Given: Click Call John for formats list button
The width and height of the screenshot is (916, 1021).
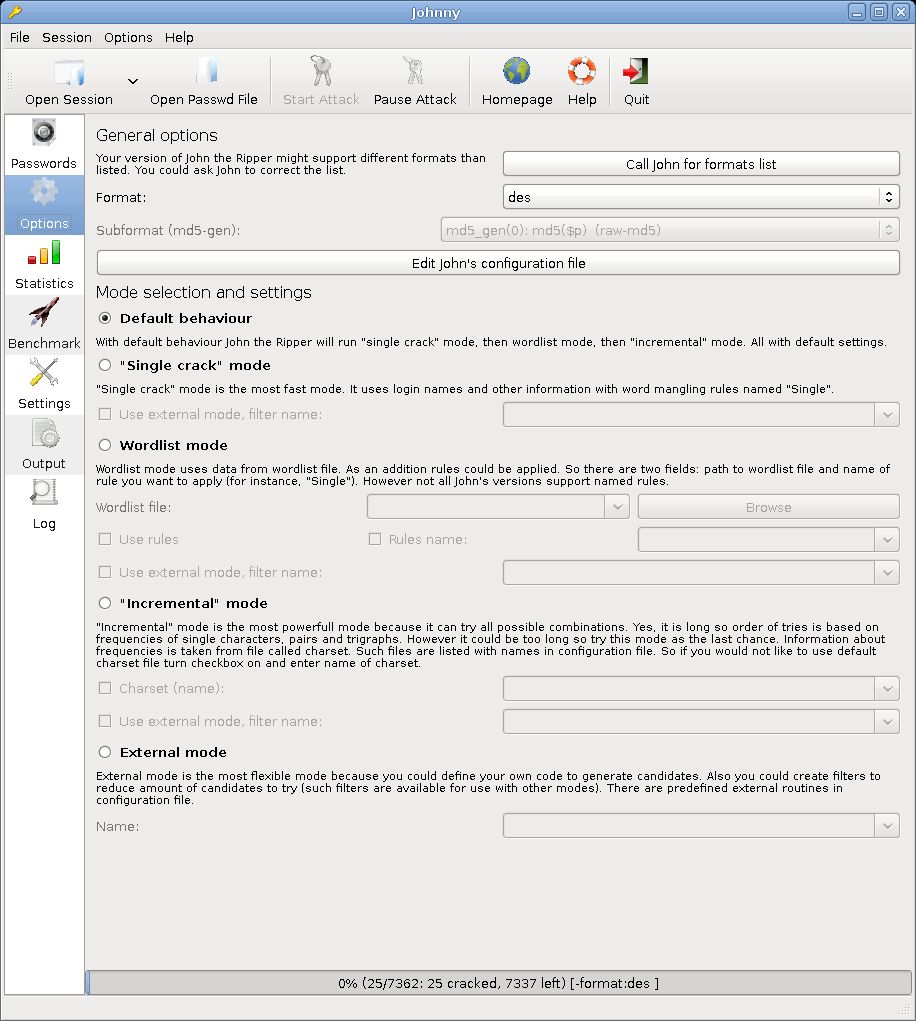Looking at the screenshot, I should (x=701, y=164).
